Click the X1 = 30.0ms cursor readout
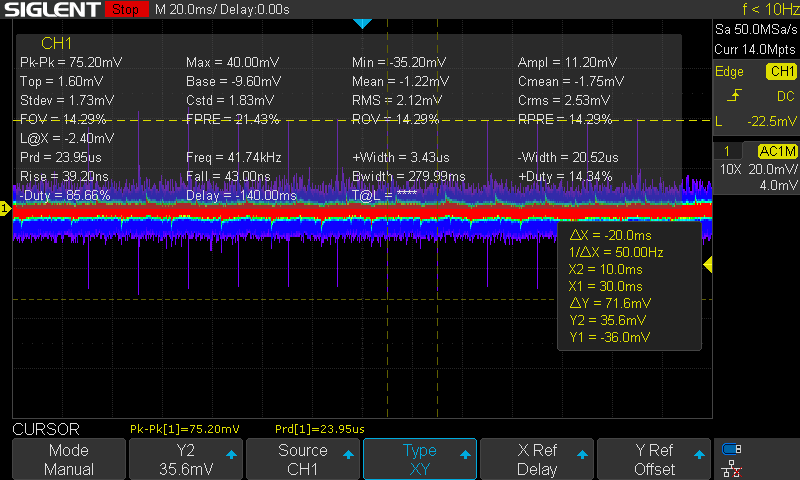The height and width of the screenshot is (480, 800). click(606, 286)
